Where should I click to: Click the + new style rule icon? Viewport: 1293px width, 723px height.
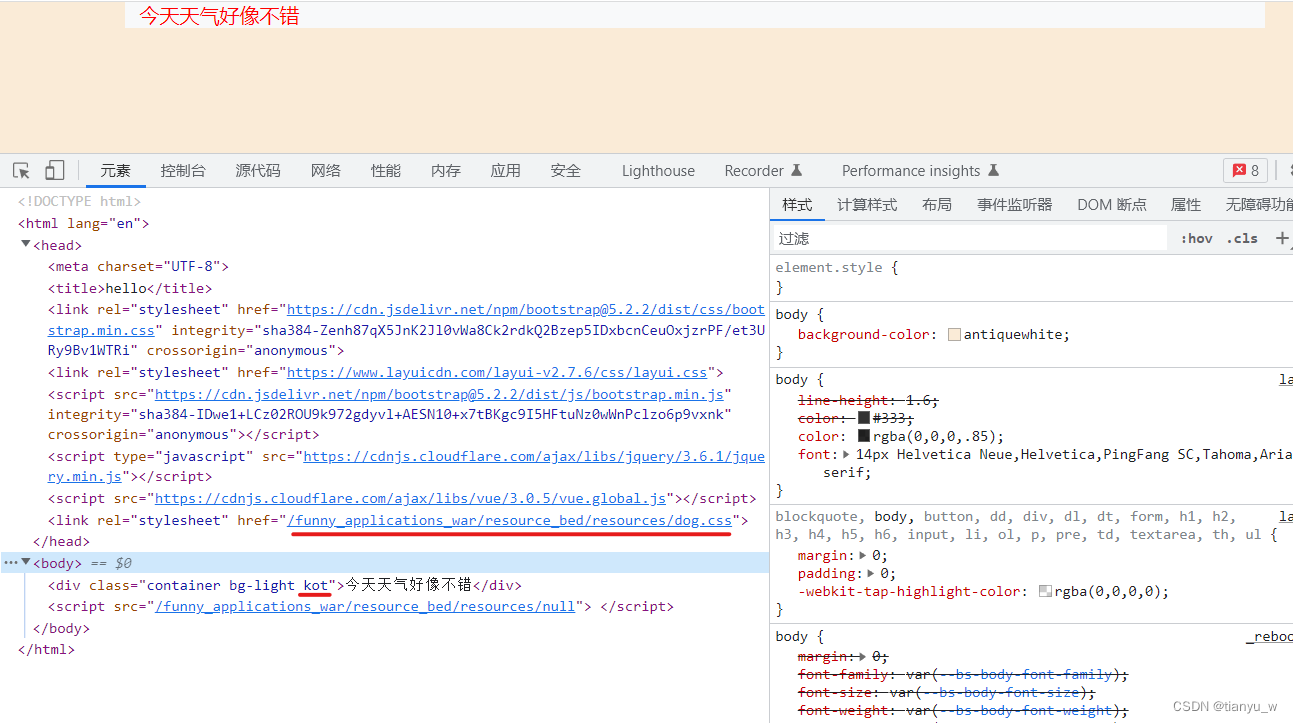coord(1281,238)
